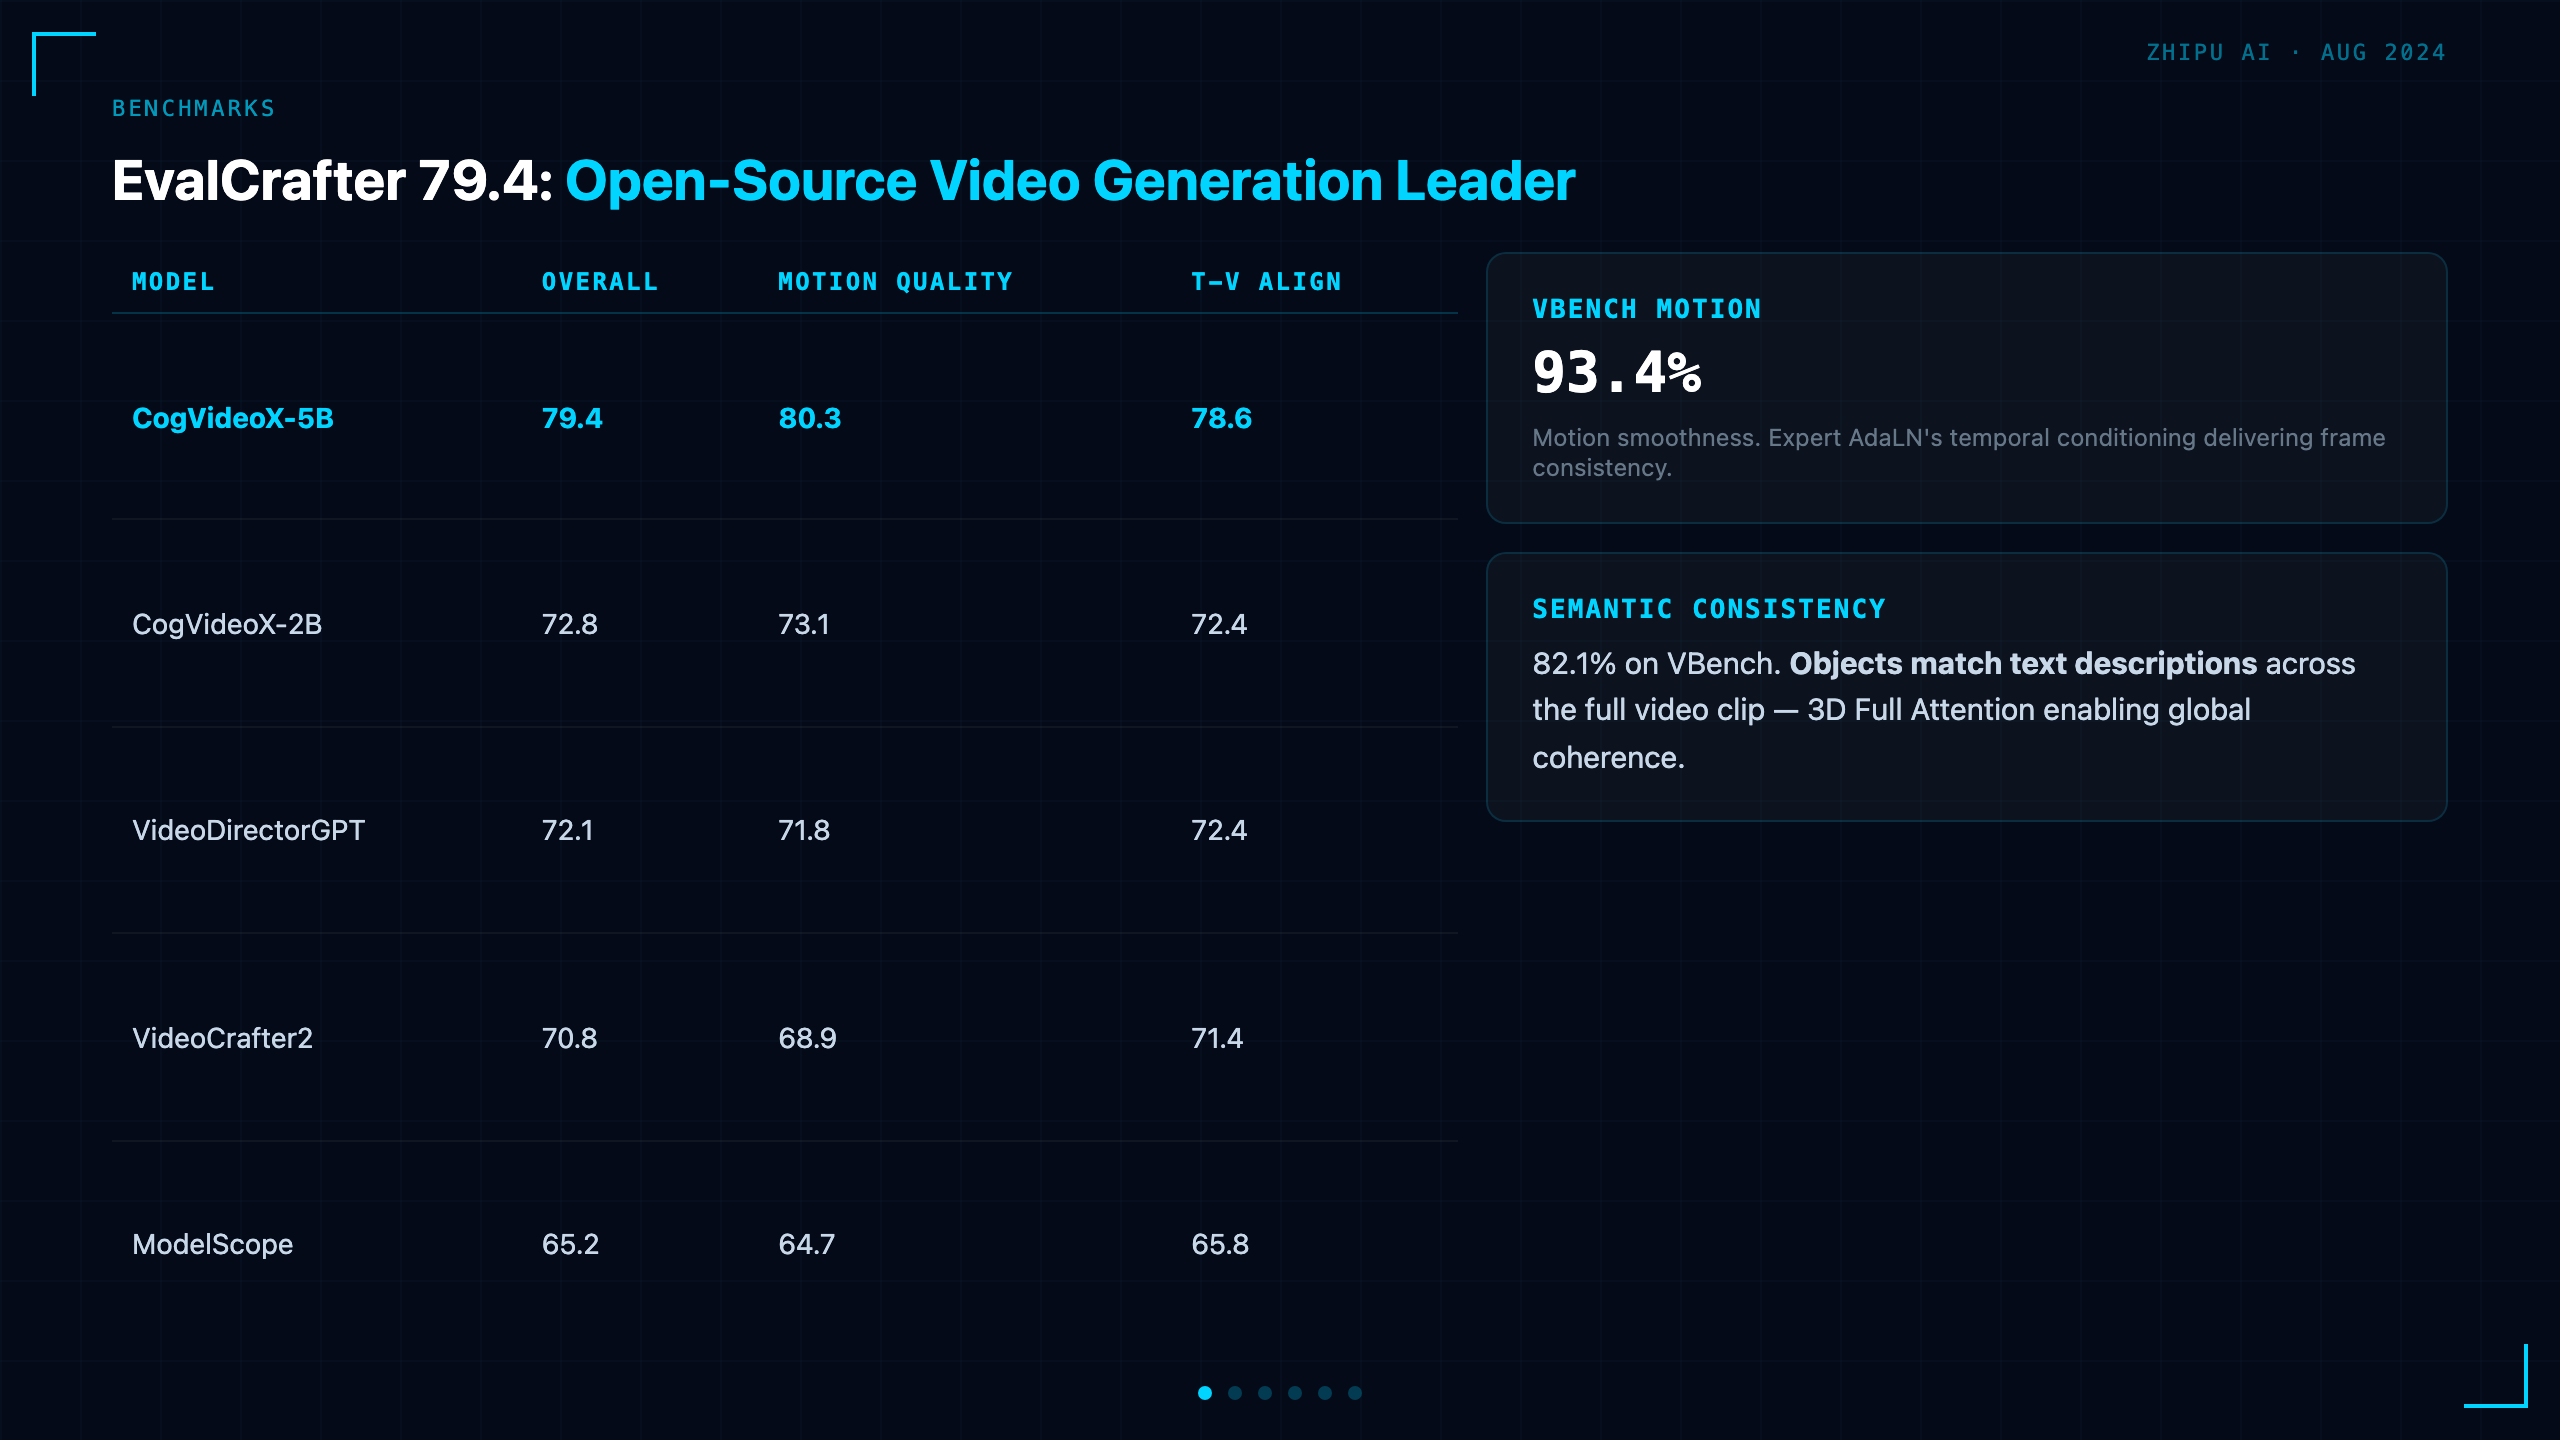Select the ModelScope table row
This screenshot has height=1440, width=2560.
pos(785,1244)
